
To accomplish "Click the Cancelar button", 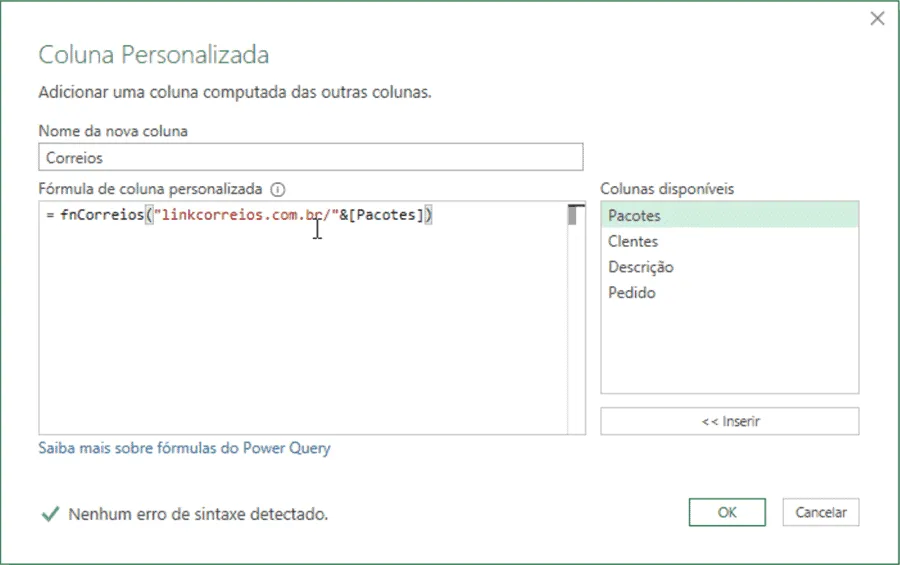I will 820,512.
